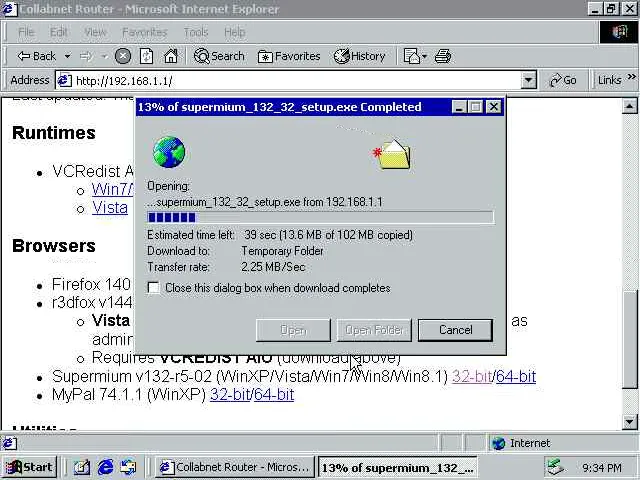Open the Back history dropdown arrow
This screenshot has height=480, width=640.
67,56
